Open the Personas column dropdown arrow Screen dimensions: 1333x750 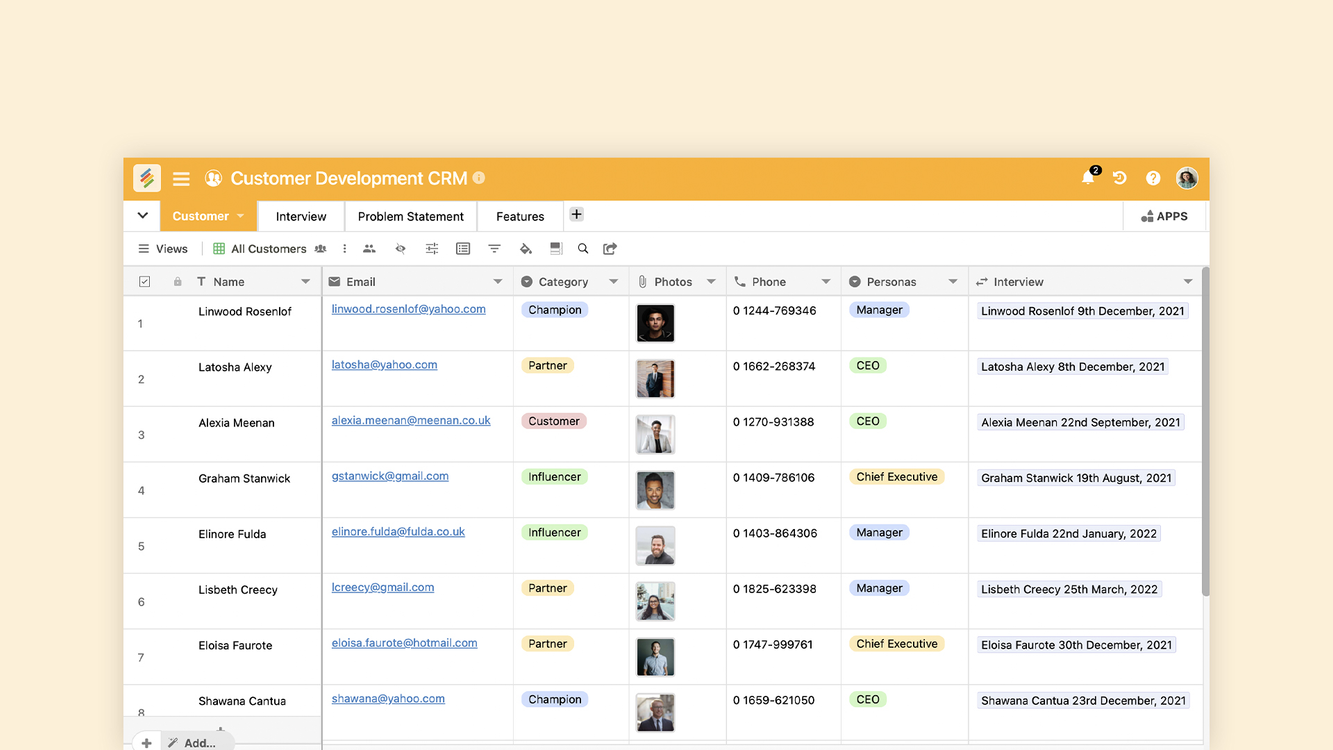(953, 282)
